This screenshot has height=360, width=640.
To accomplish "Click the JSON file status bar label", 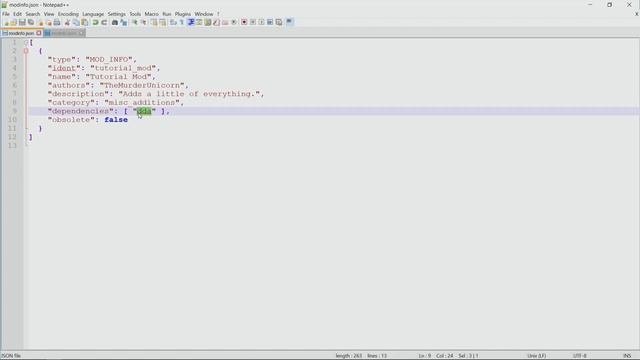I will [11, 356].
